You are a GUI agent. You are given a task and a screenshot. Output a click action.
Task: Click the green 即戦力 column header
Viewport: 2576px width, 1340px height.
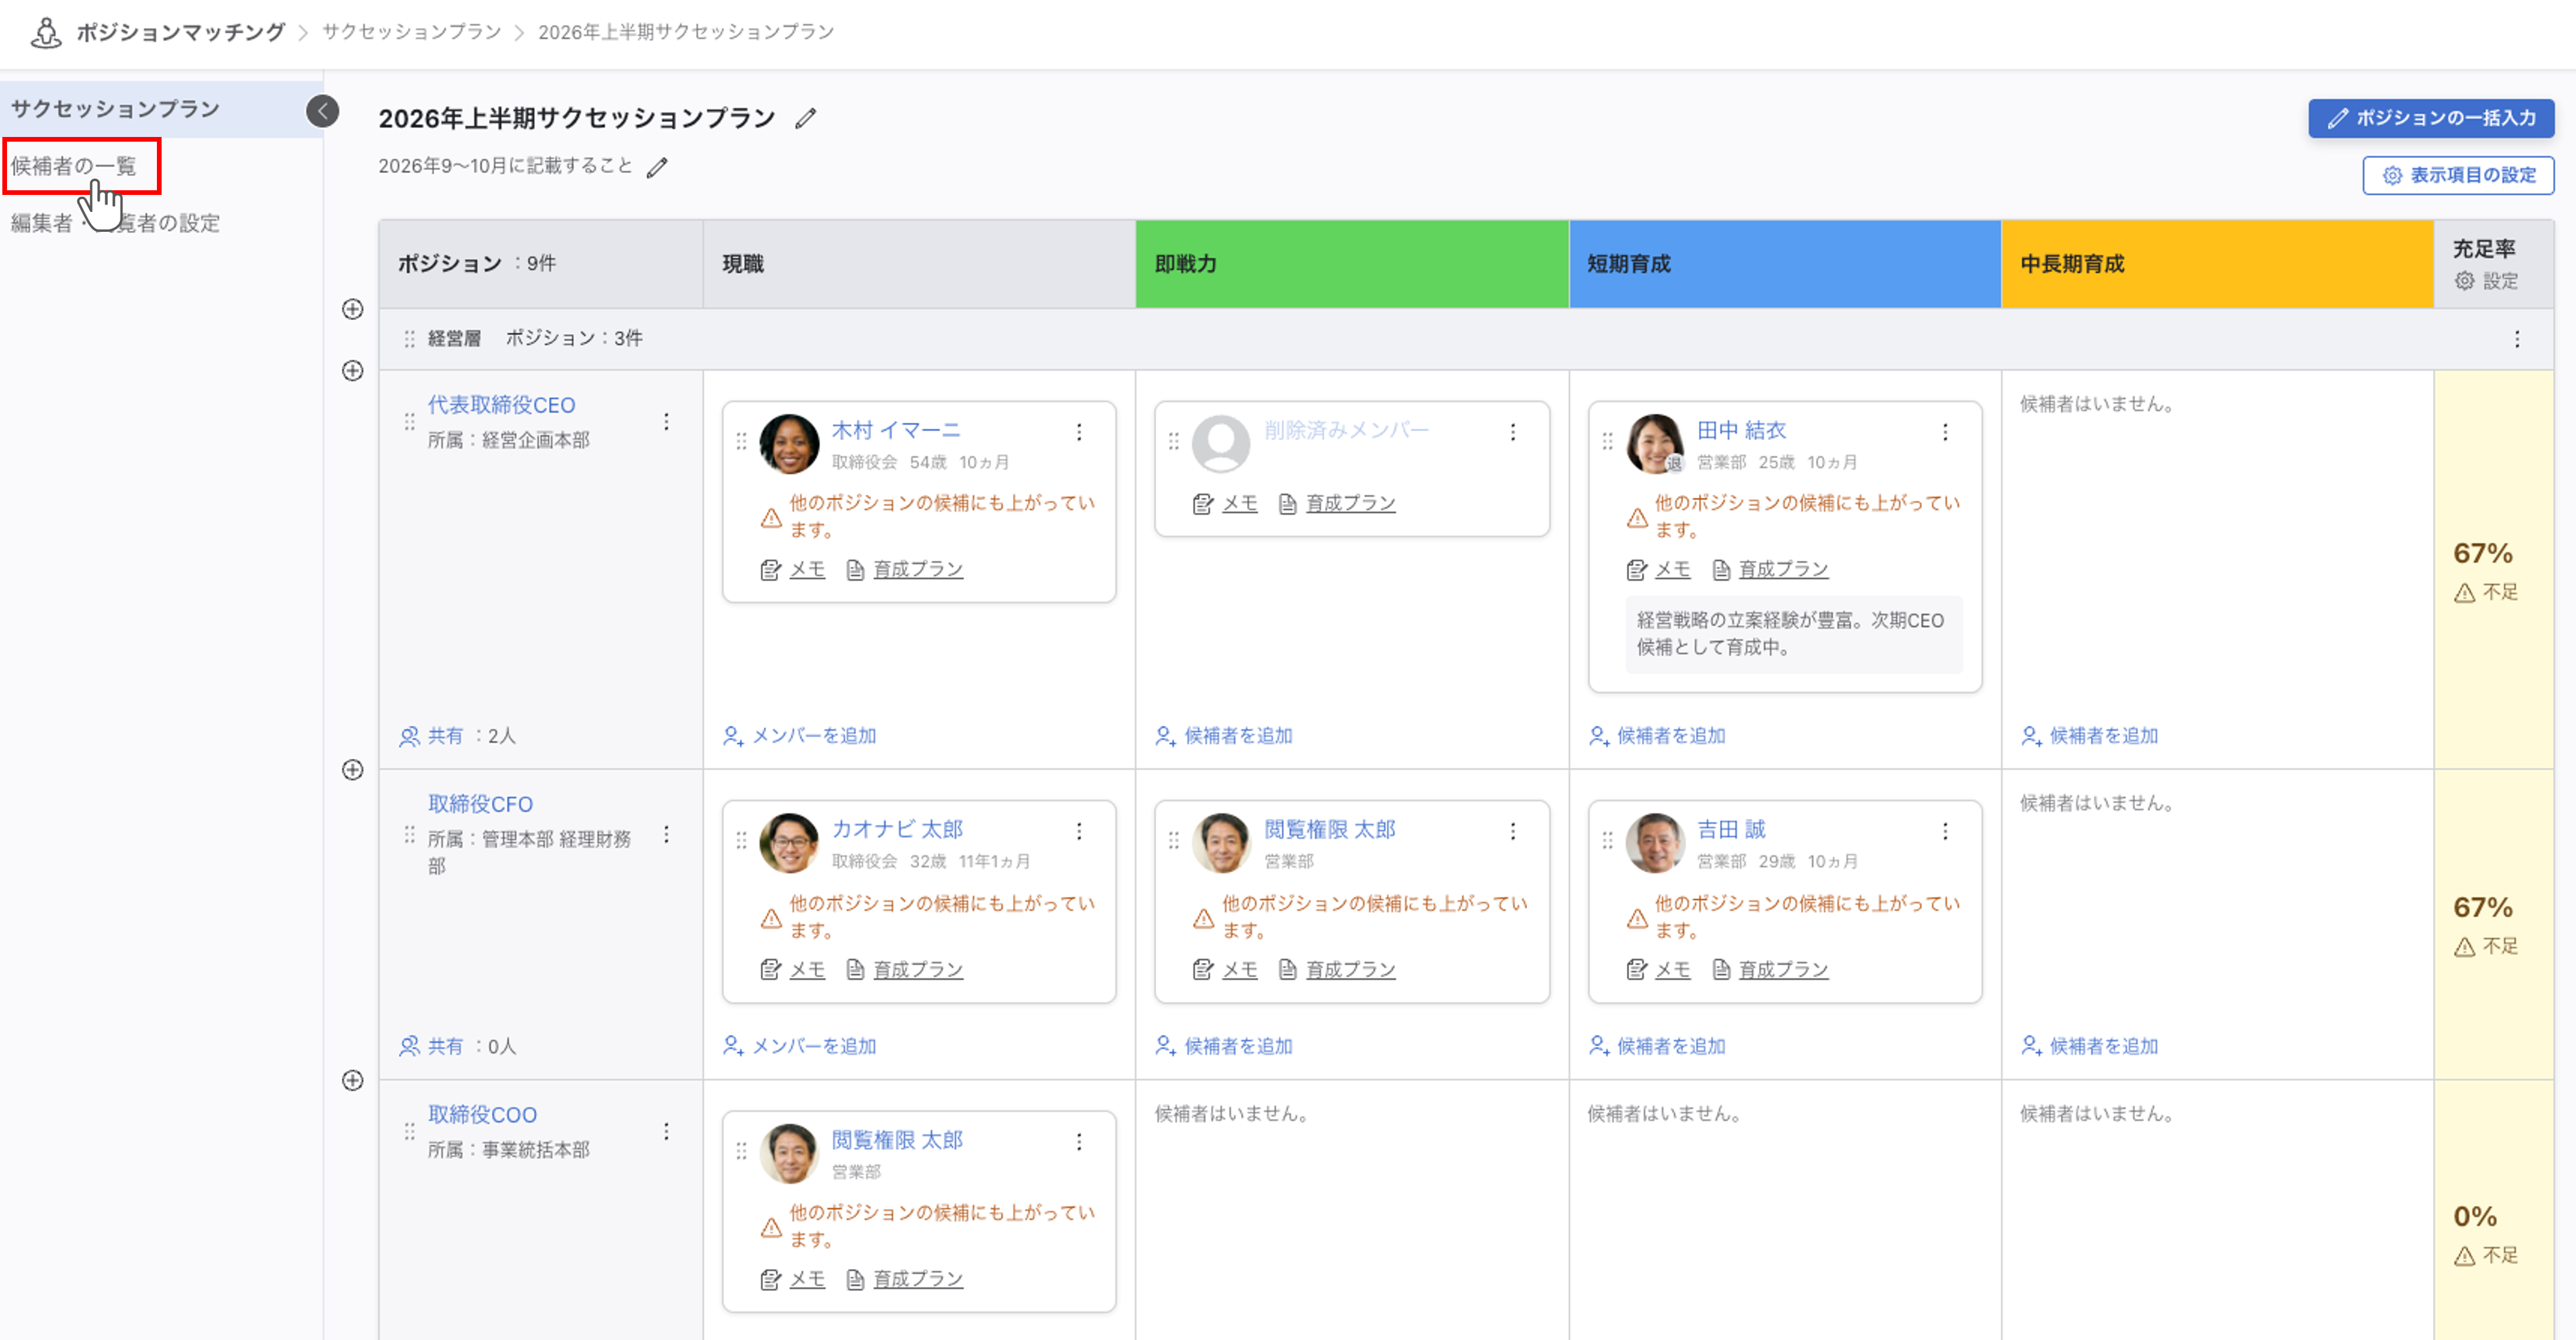[1352, 264]
